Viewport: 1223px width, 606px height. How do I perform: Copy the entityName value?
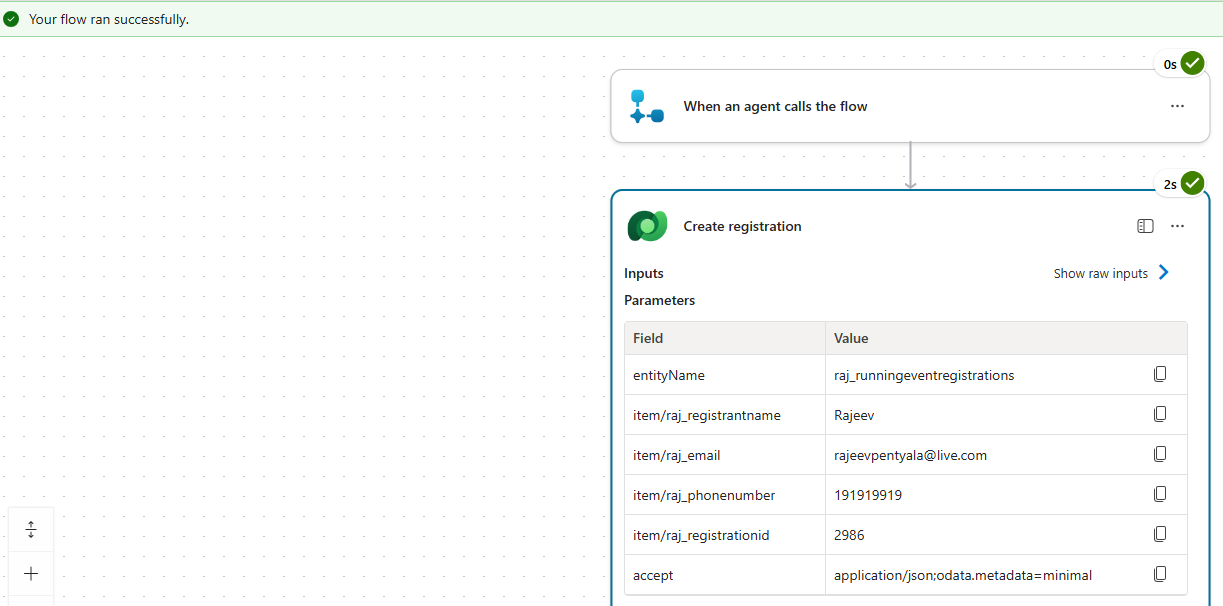point(1160,374)
